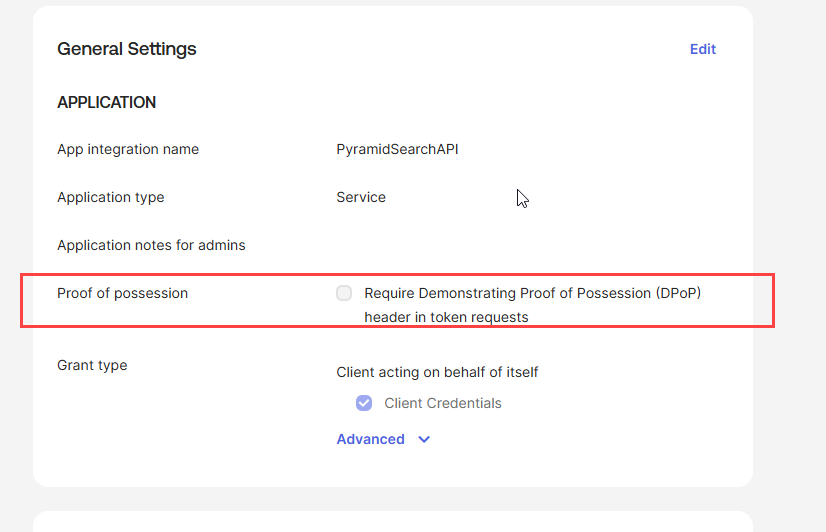Image resolution: width=826 pixels, height=532 pixels.
Task: Click the chevron arrow beside Advanced
Action: [x=424, y=439]
